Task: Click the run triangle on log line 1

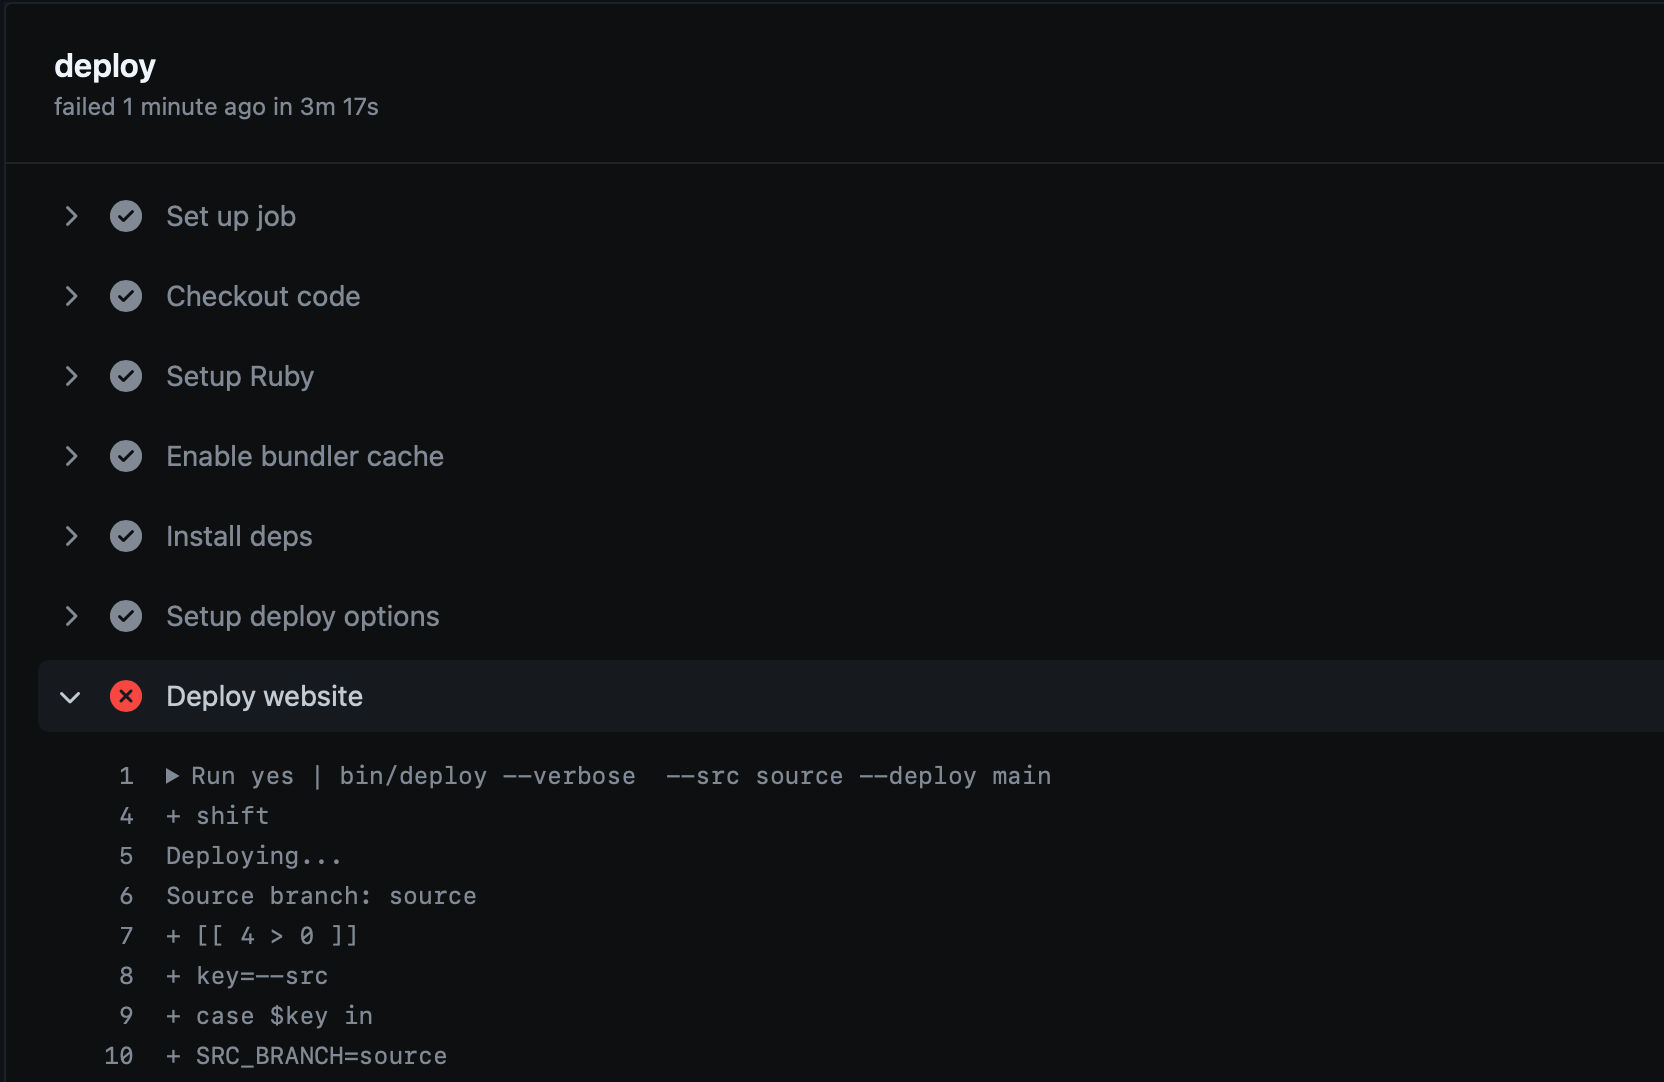Action: (x=171, y=775)
